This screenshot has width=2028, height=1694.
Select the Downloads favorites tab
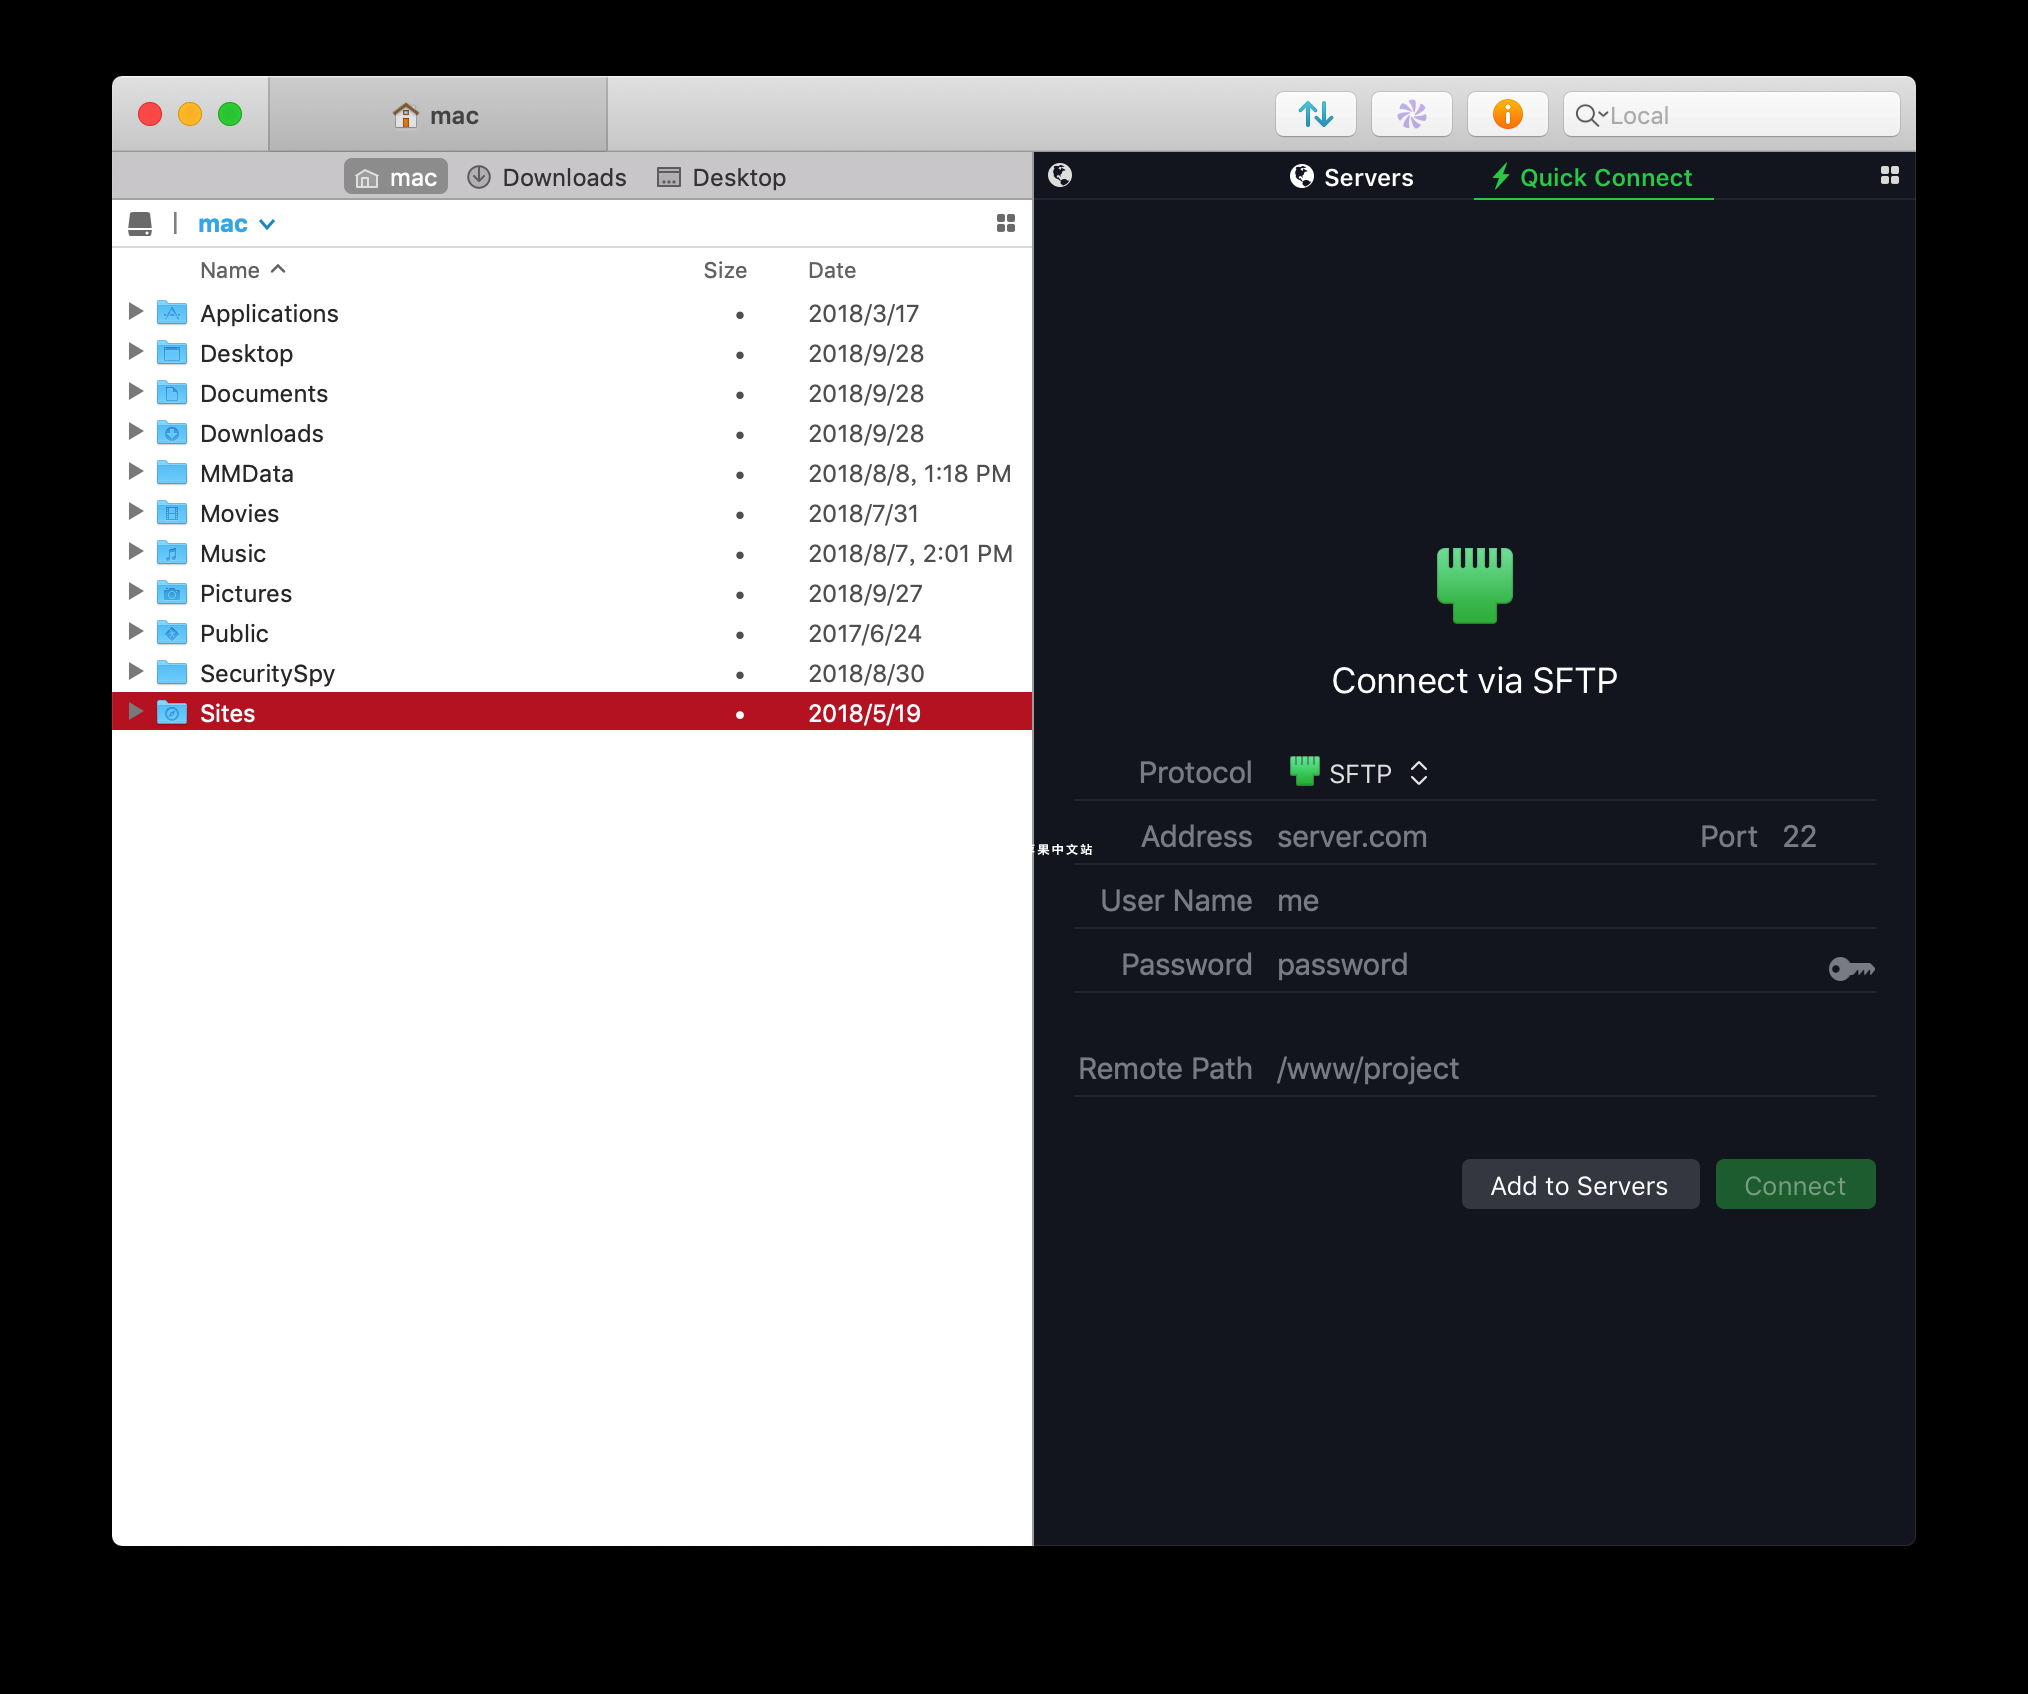[547, 178]
